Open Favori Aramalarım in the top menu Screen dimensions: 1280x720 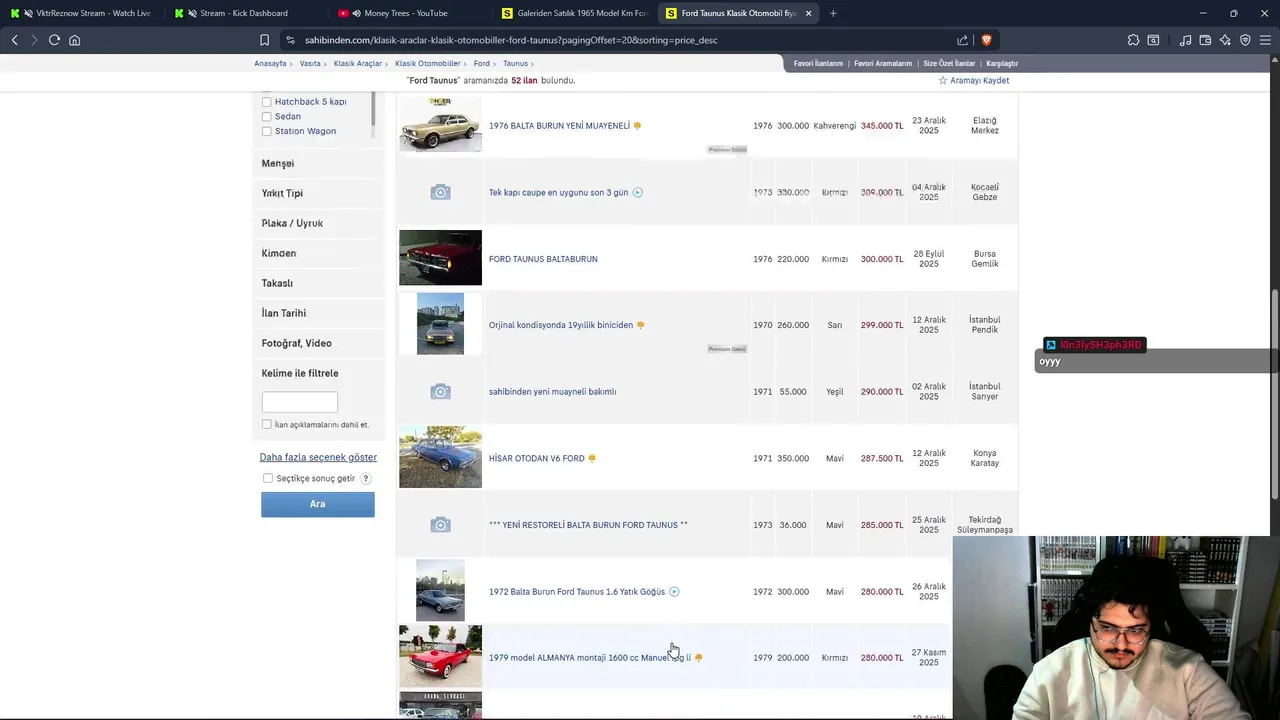coord(883,63)
